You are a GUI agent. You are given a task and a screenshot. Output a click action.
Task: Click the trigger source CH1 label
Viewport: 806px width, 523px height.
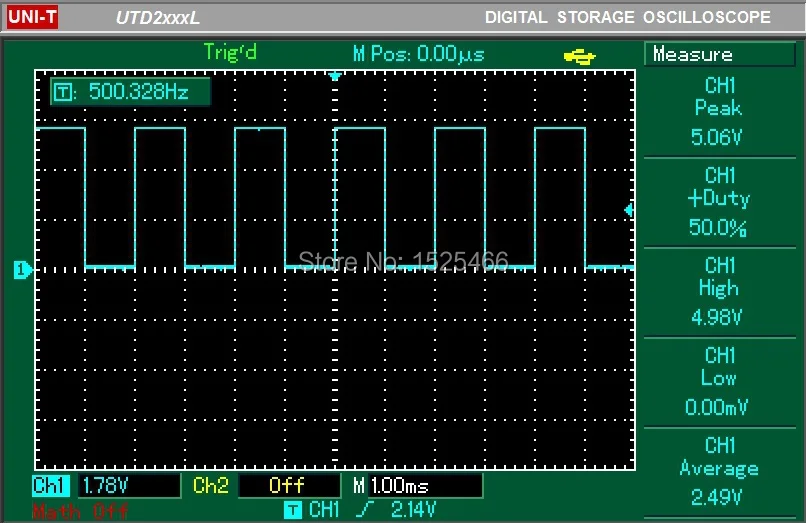pos(324,510)
